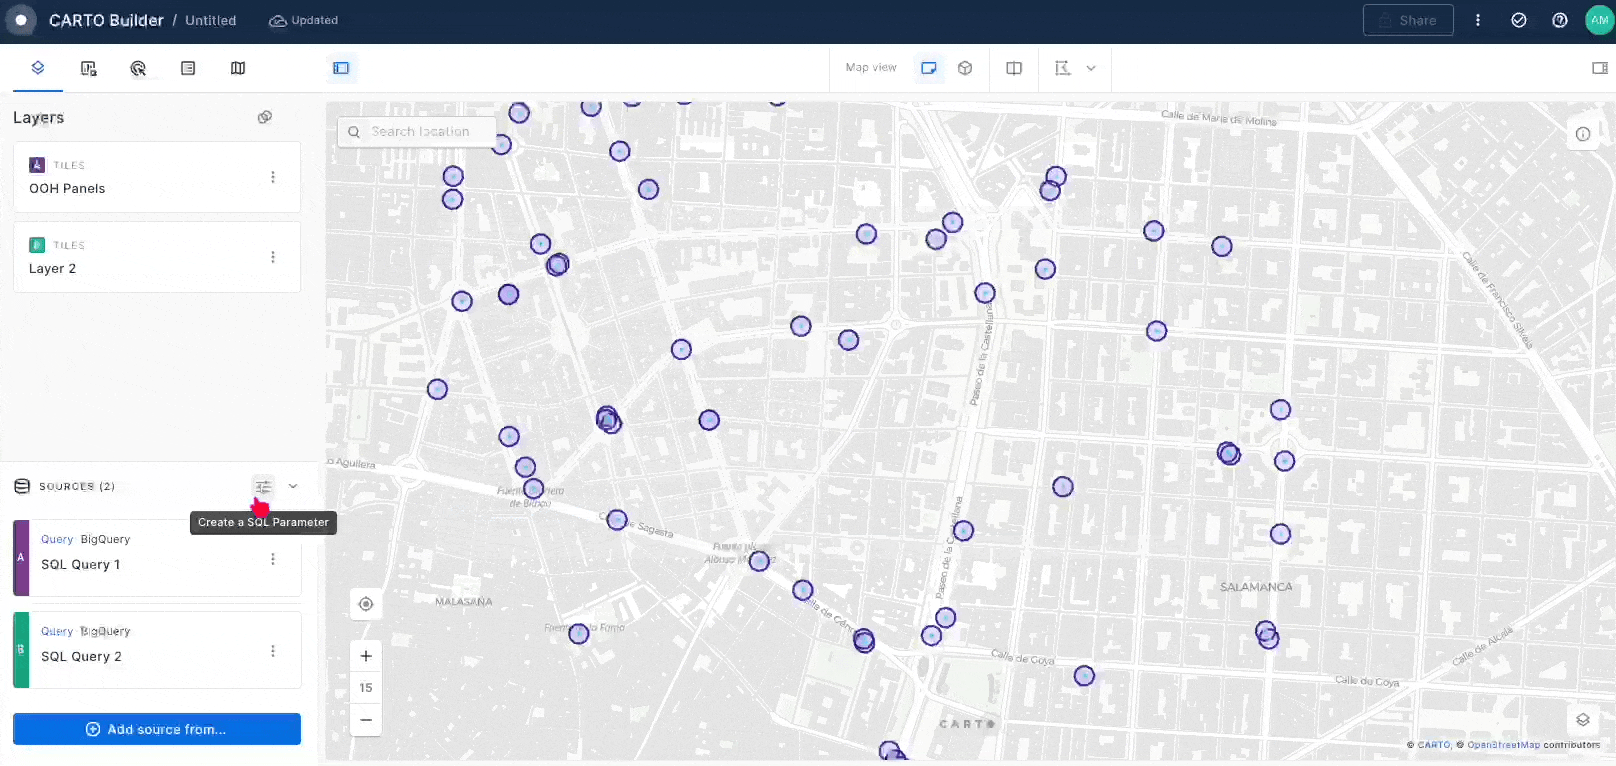1616x766 pixels.
Task: Collapse the Sources section
Action: [293, 487]
